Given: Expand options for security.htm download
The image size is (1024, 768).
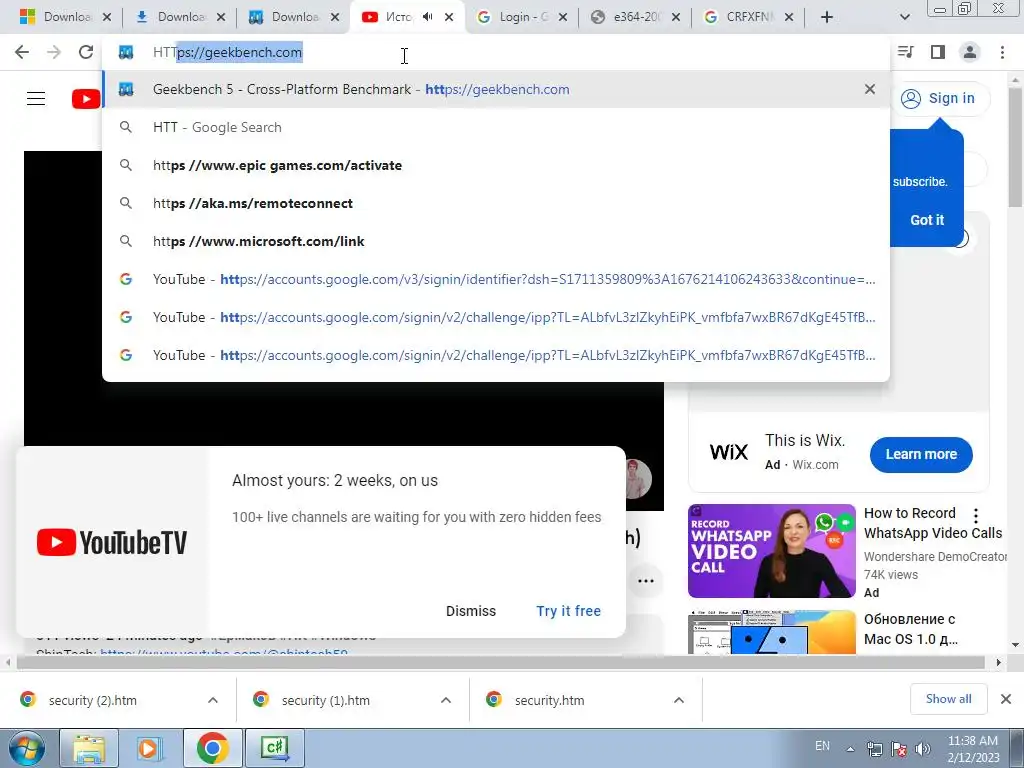Looking at the screenshot, I should pyautogui.click(x=679, y=700).
